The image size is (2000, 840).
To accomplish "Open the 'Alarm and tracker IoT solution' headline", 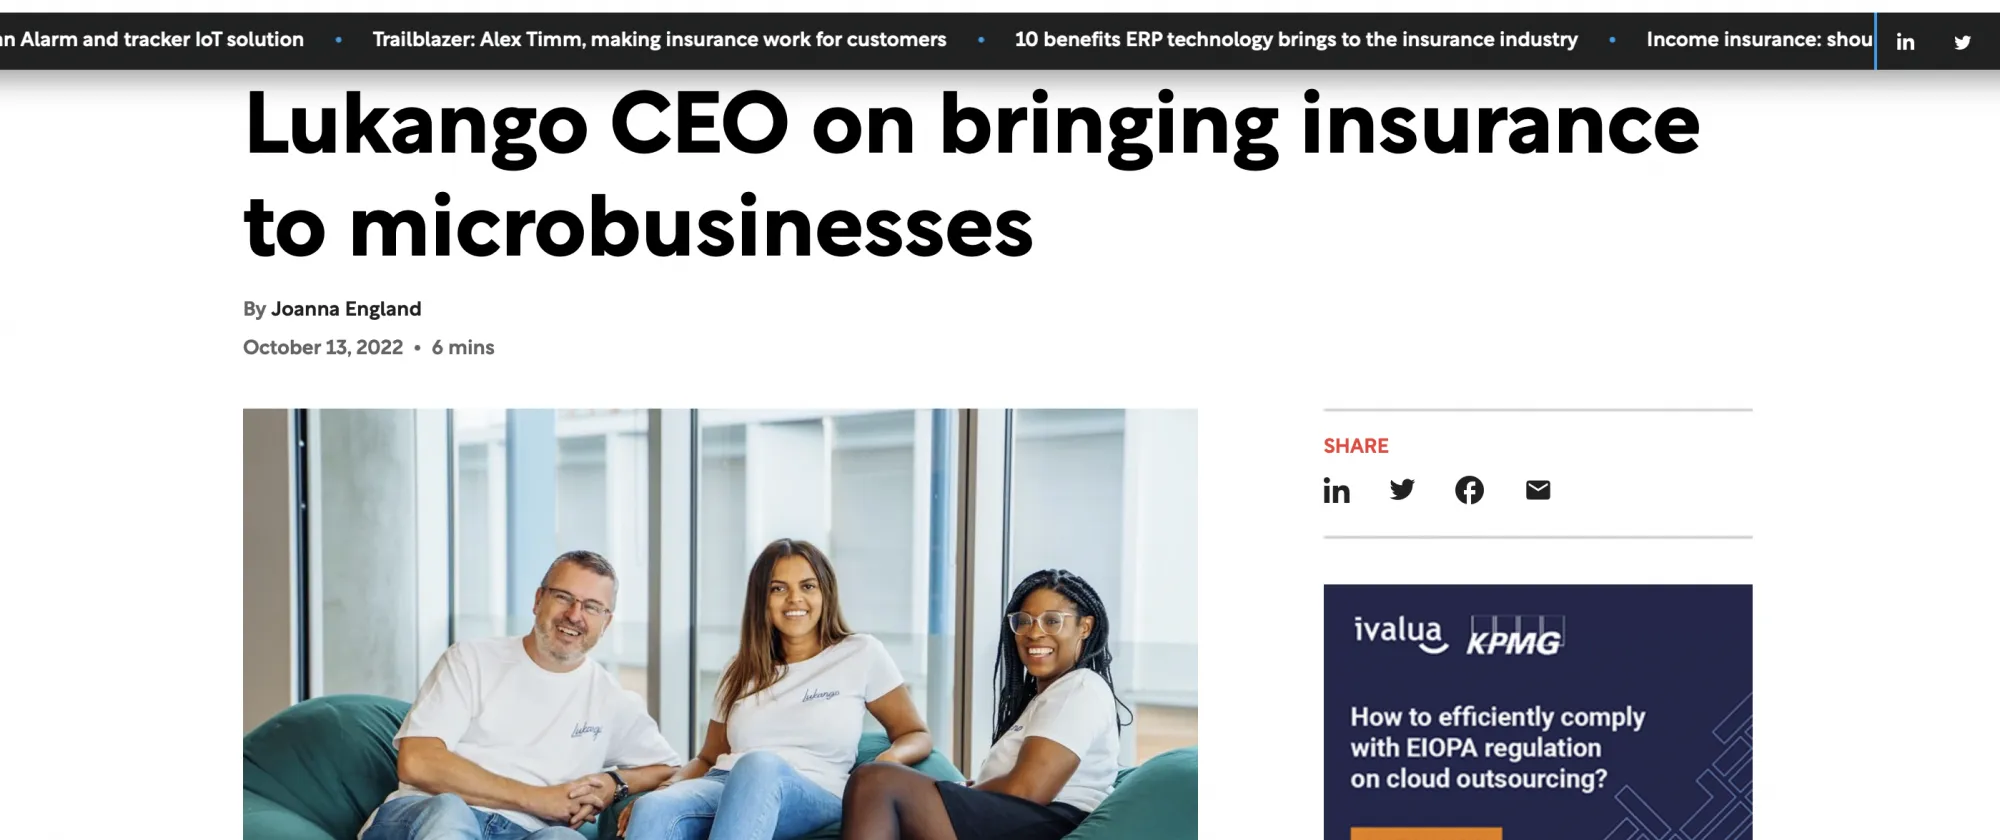I will pos(150,40).
